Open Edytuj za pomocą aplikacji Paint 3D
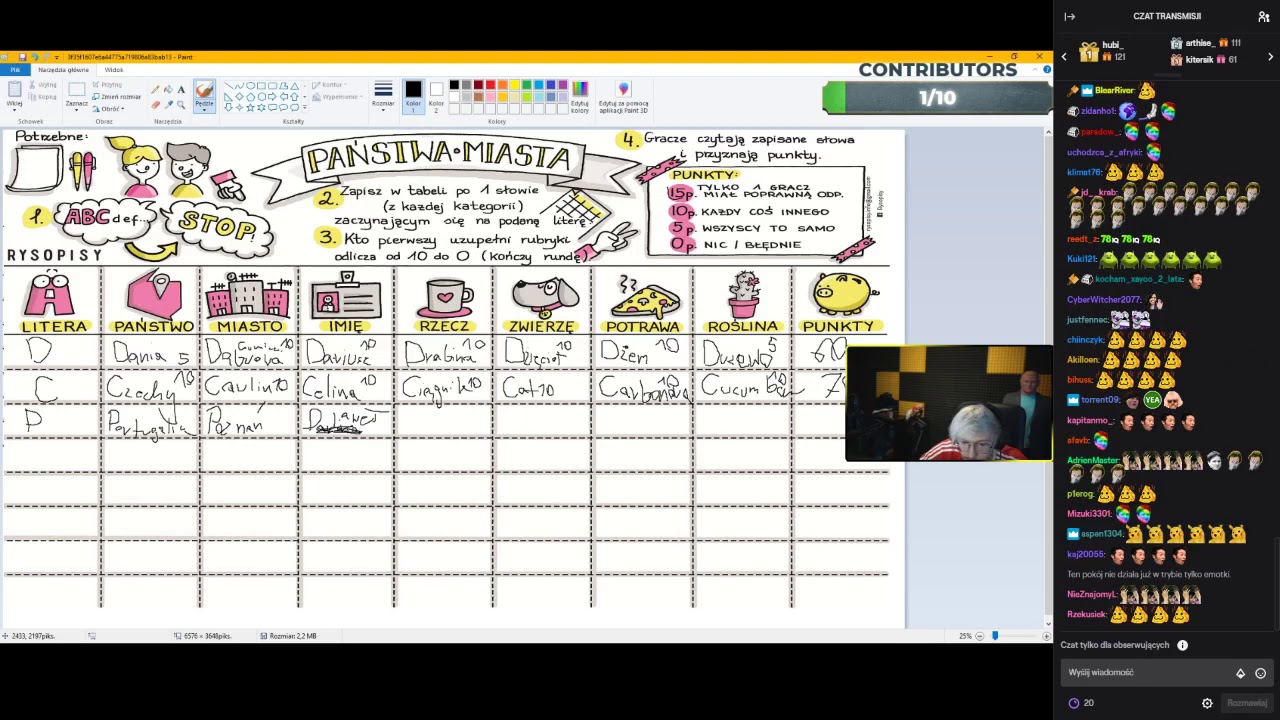Image resolution: width=1280 pixels, height=720 pixels. pyautogui.click(x=623, y=95)
